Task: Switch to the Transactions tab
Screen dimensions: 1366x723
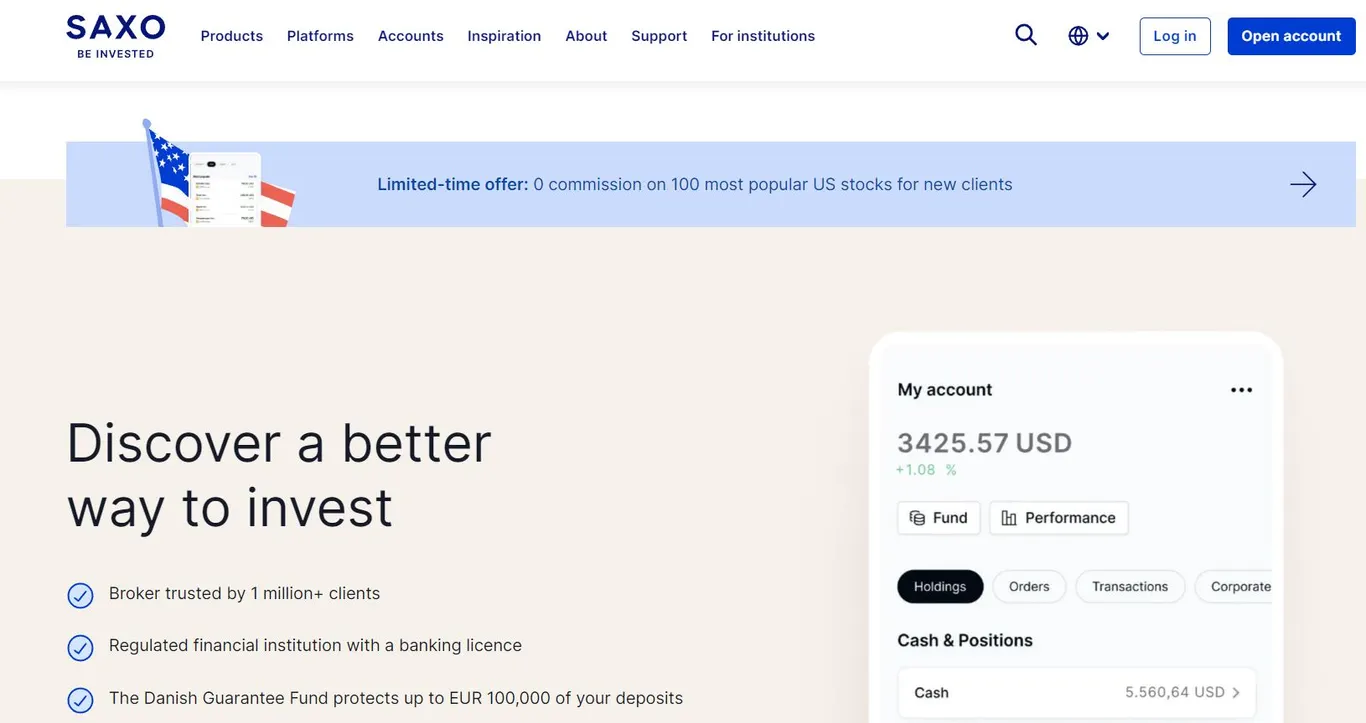Action: [x=1130, y=587]
